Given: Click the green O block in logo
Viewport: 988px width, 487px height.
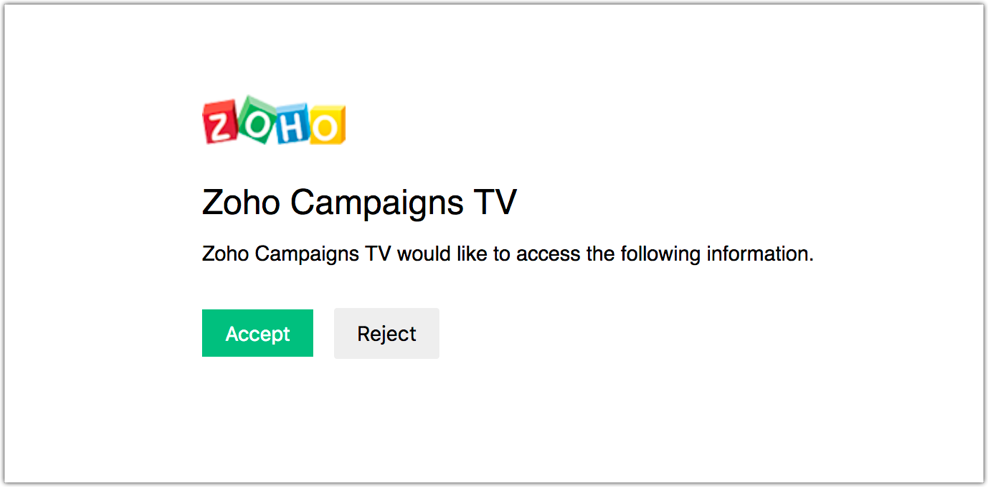Looking at the screenshot, I should [x=255, y=119].
